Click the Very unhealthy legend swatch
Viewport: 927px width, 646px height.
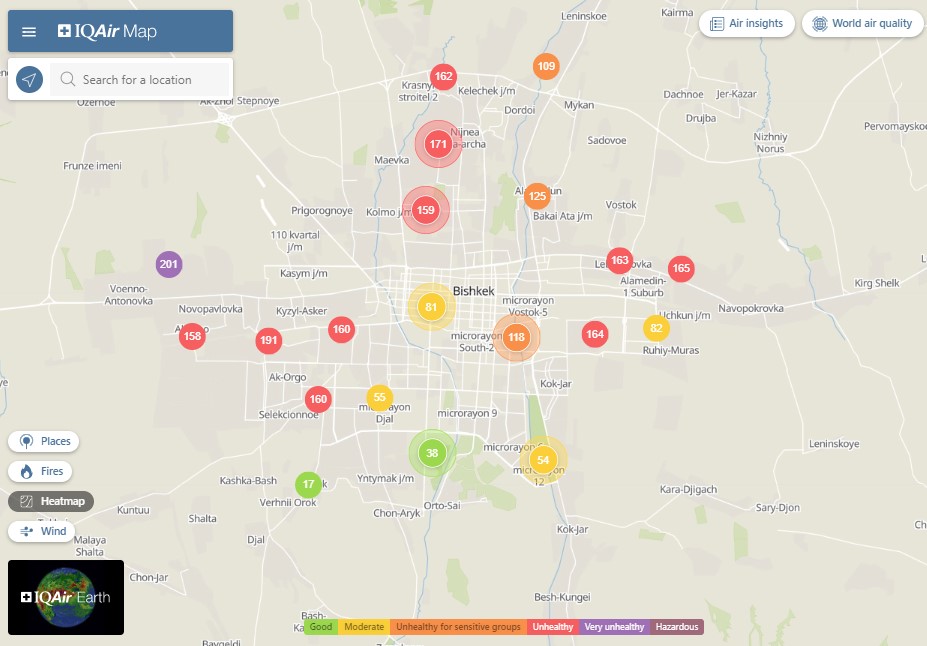tap(614, 627)
